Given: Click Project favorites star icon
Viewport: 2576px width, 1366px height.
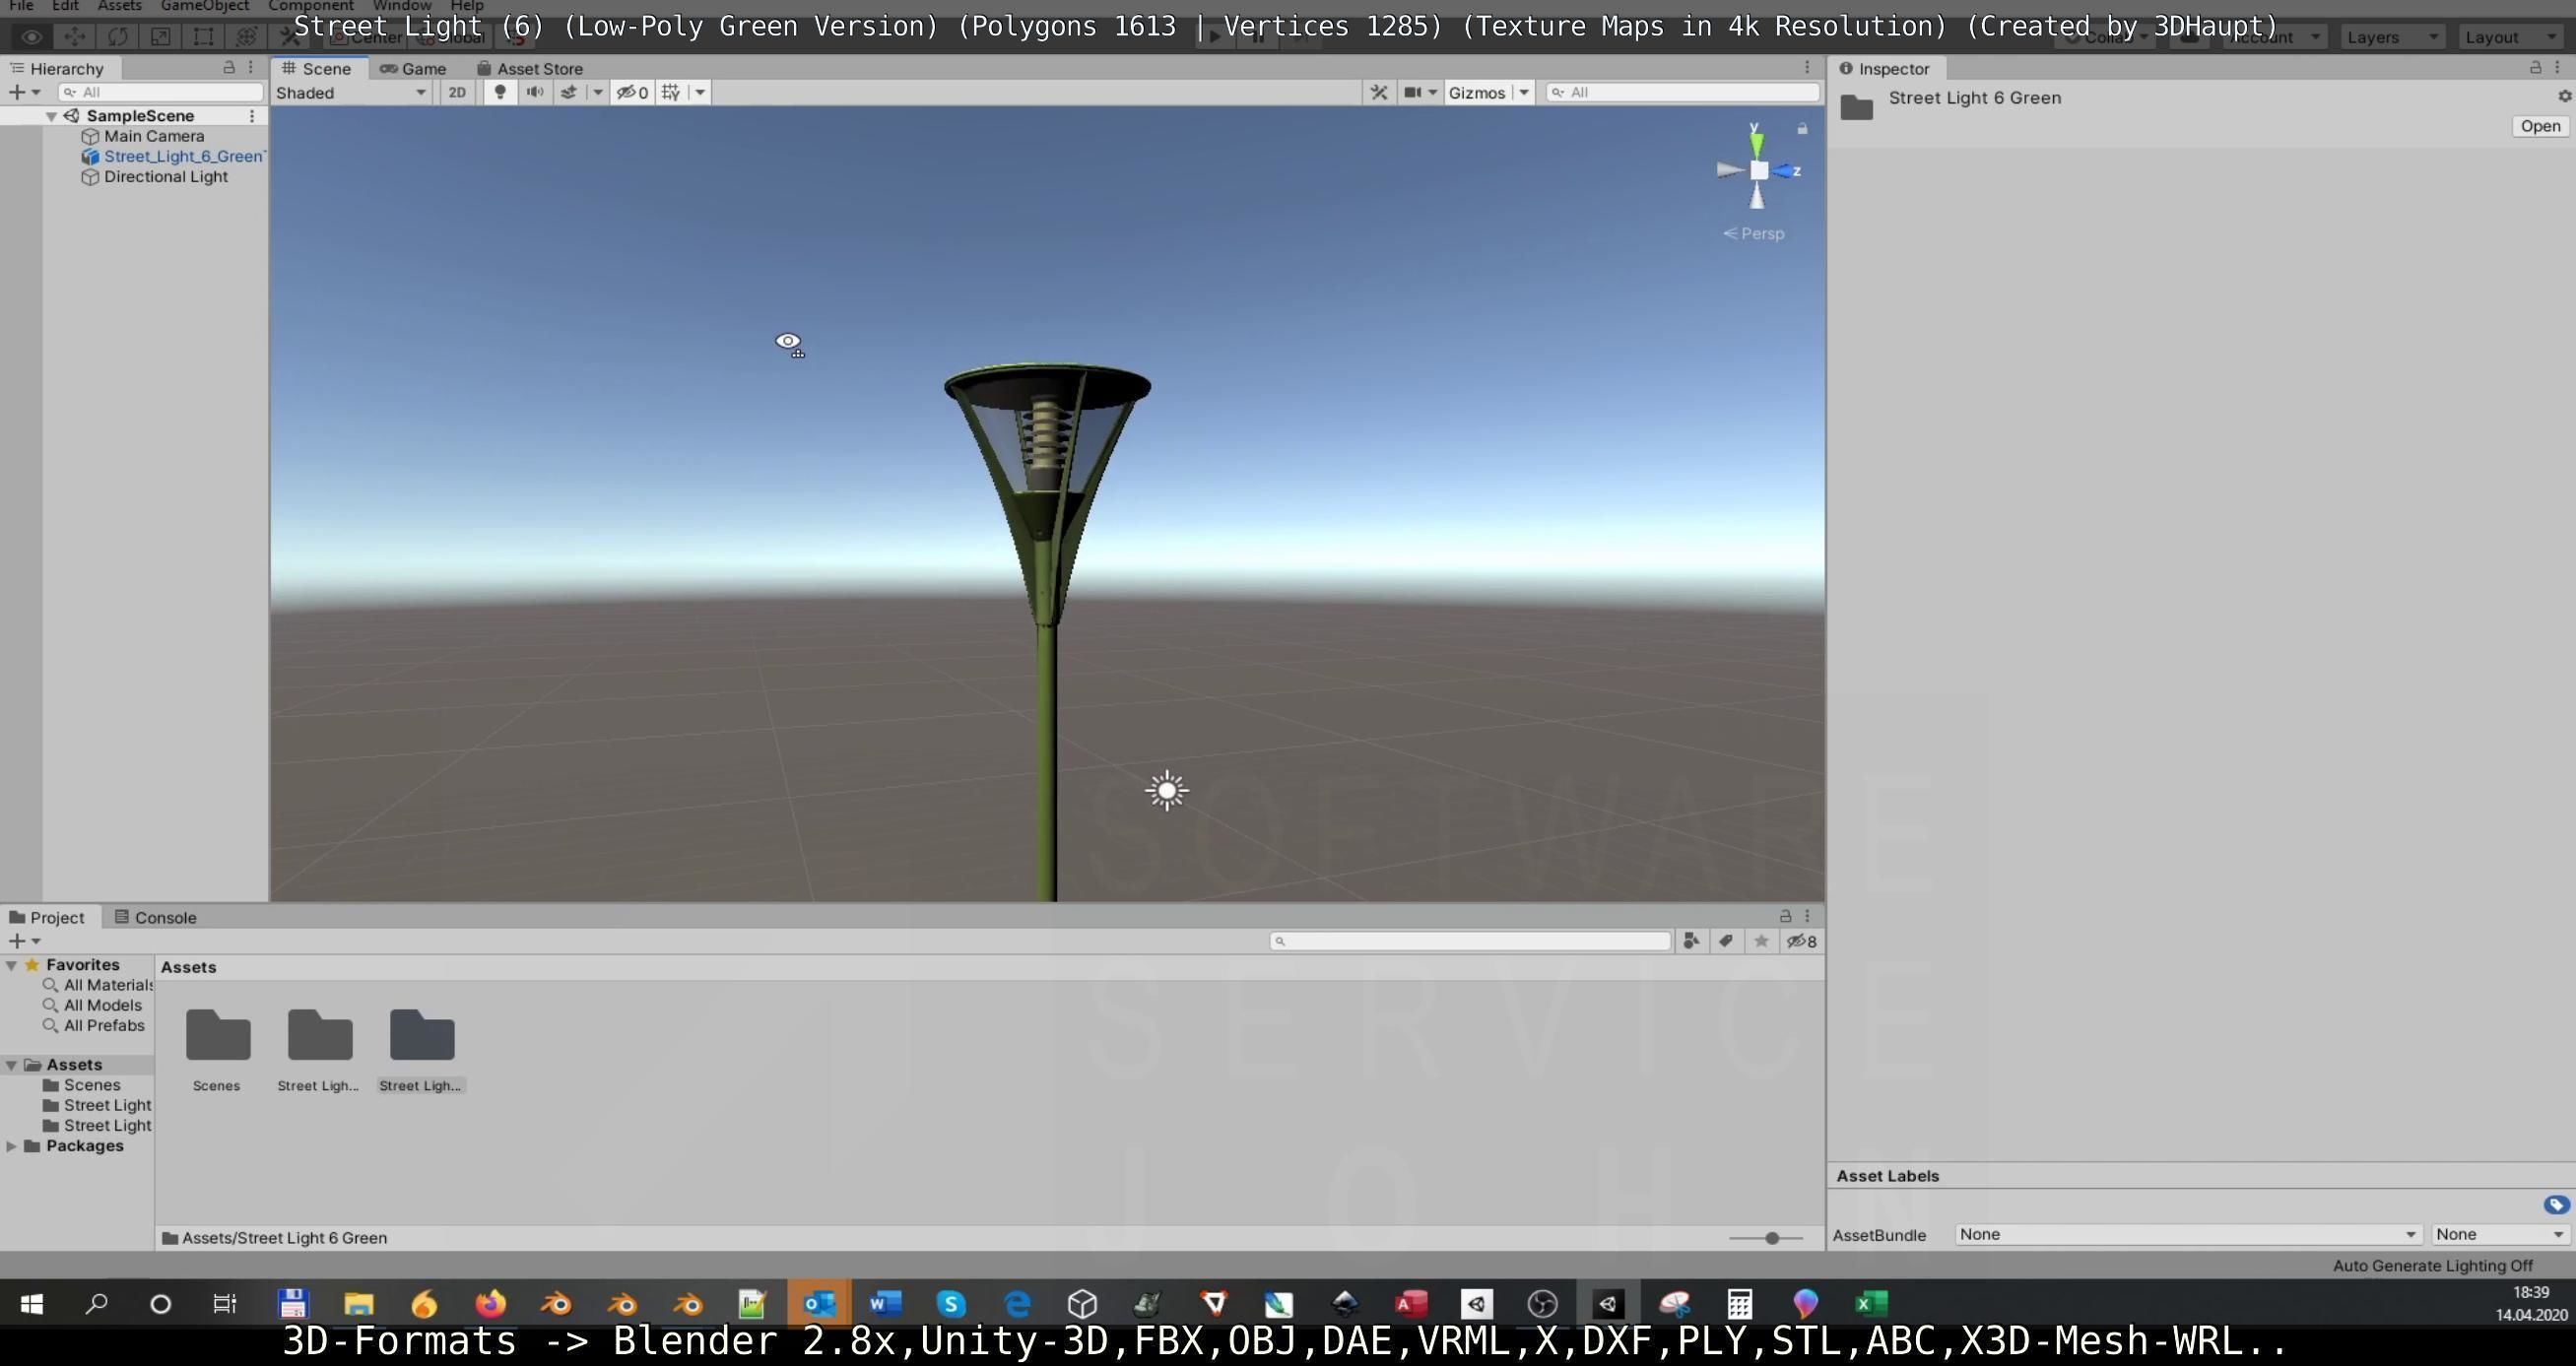Looking at the screenshot, I should [1761, 941].
